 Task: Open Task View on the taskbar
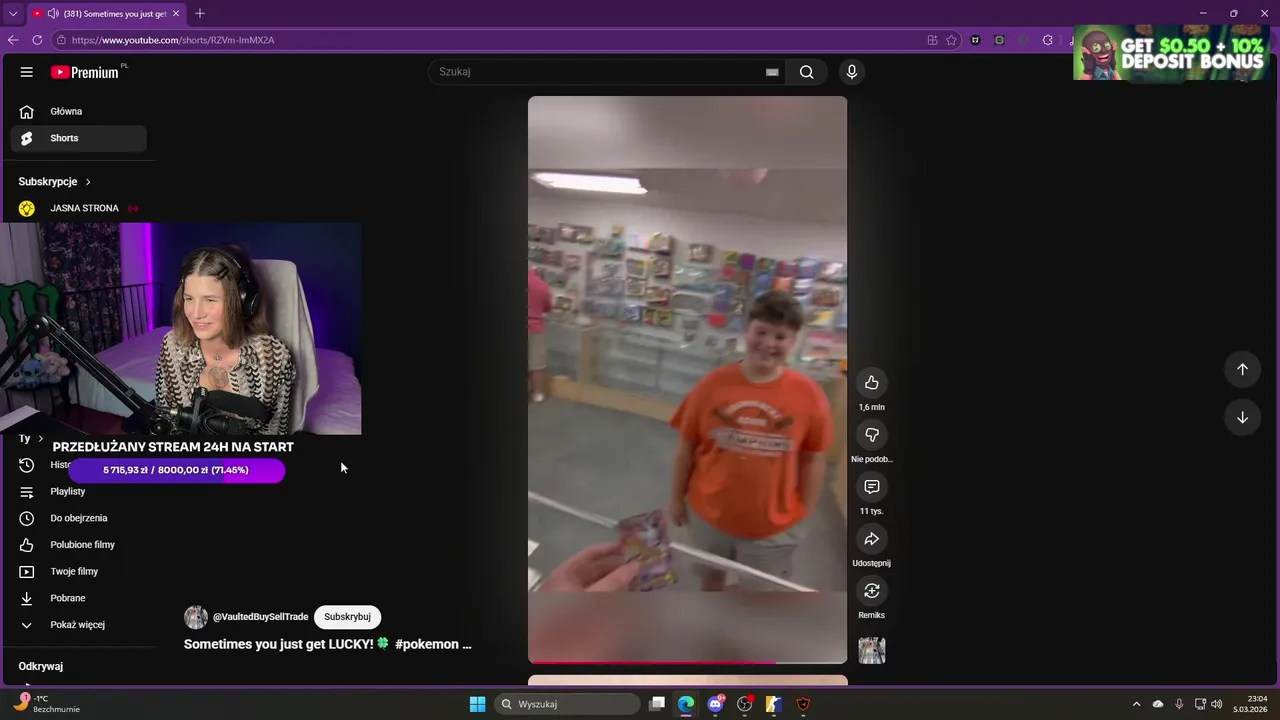(x=657, y=704)
